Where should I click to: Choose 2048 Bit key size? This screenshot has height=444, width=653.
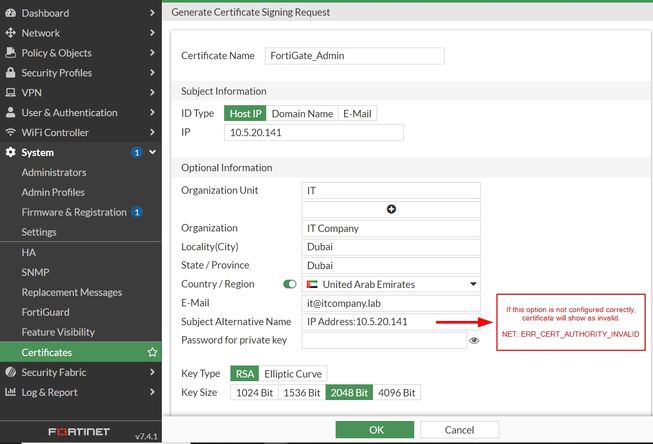(x=349, y=393)
